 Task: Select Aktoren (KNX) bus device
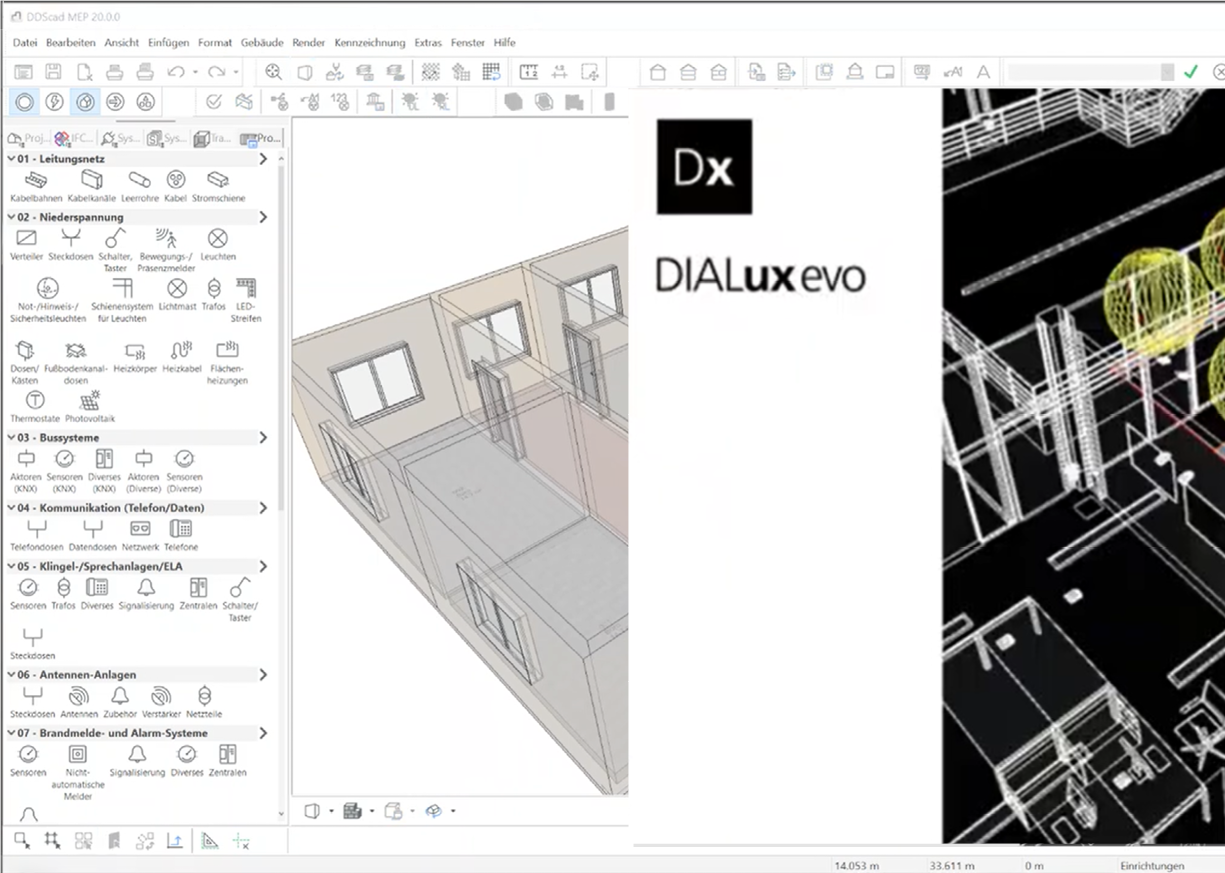(x=26, y=470)
